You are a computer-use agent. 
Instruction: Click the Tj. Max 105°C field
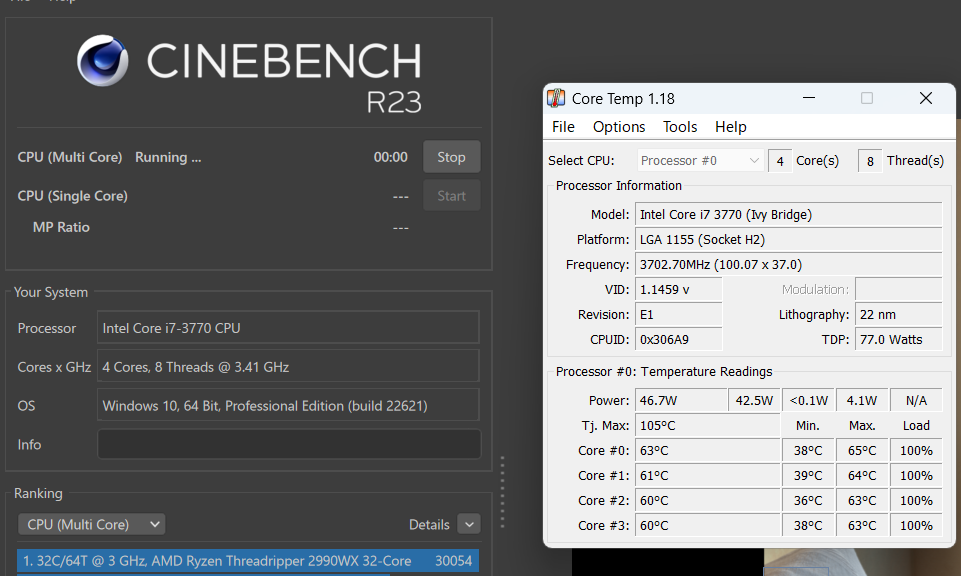click(707, 425)
